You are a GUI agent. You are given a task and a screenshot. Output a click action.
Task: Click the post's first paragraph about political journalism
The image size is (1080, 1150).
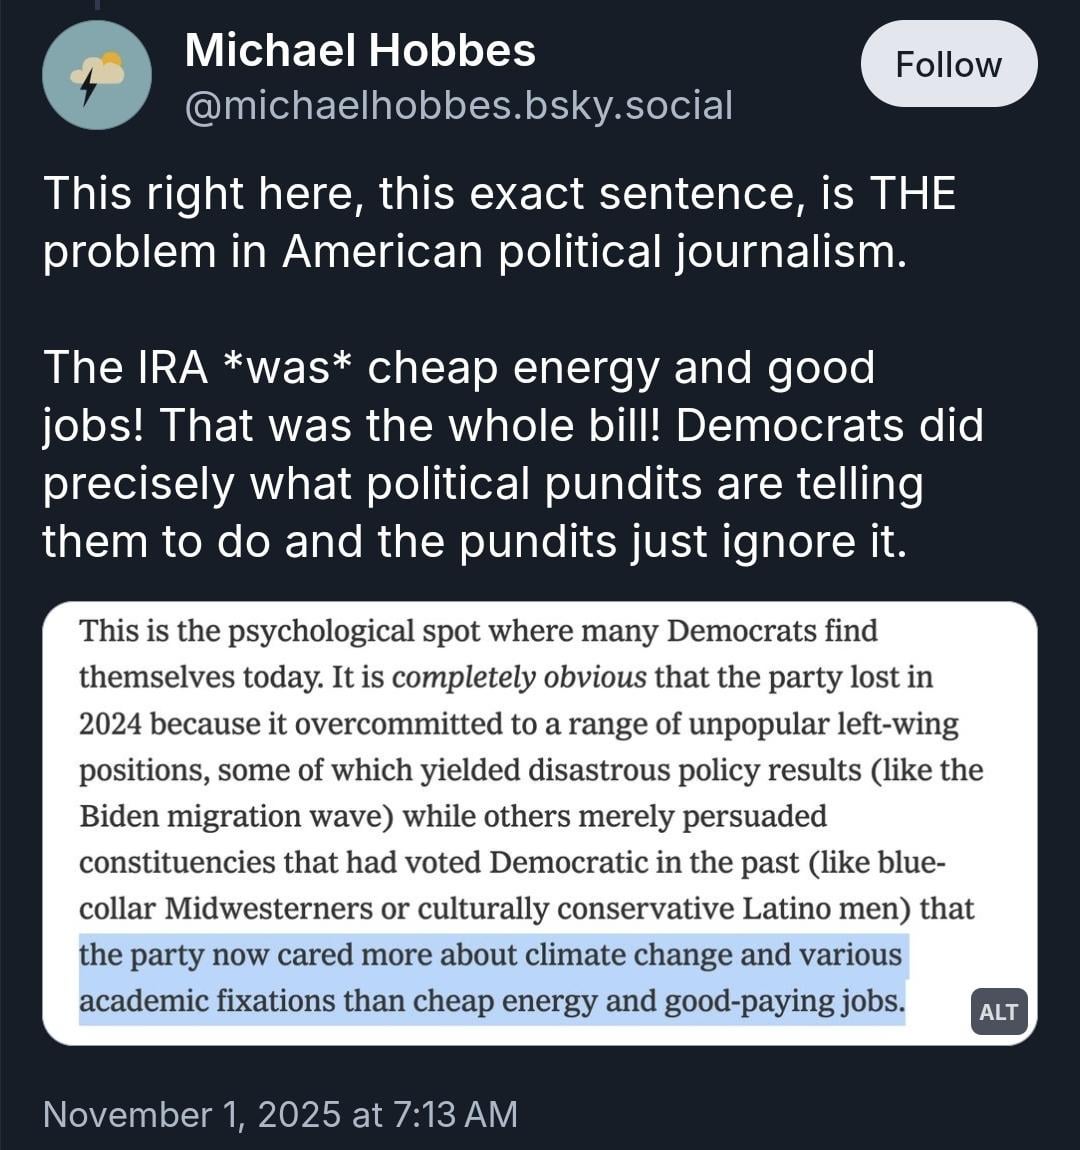pyautogui.click(x=498, y=222)
